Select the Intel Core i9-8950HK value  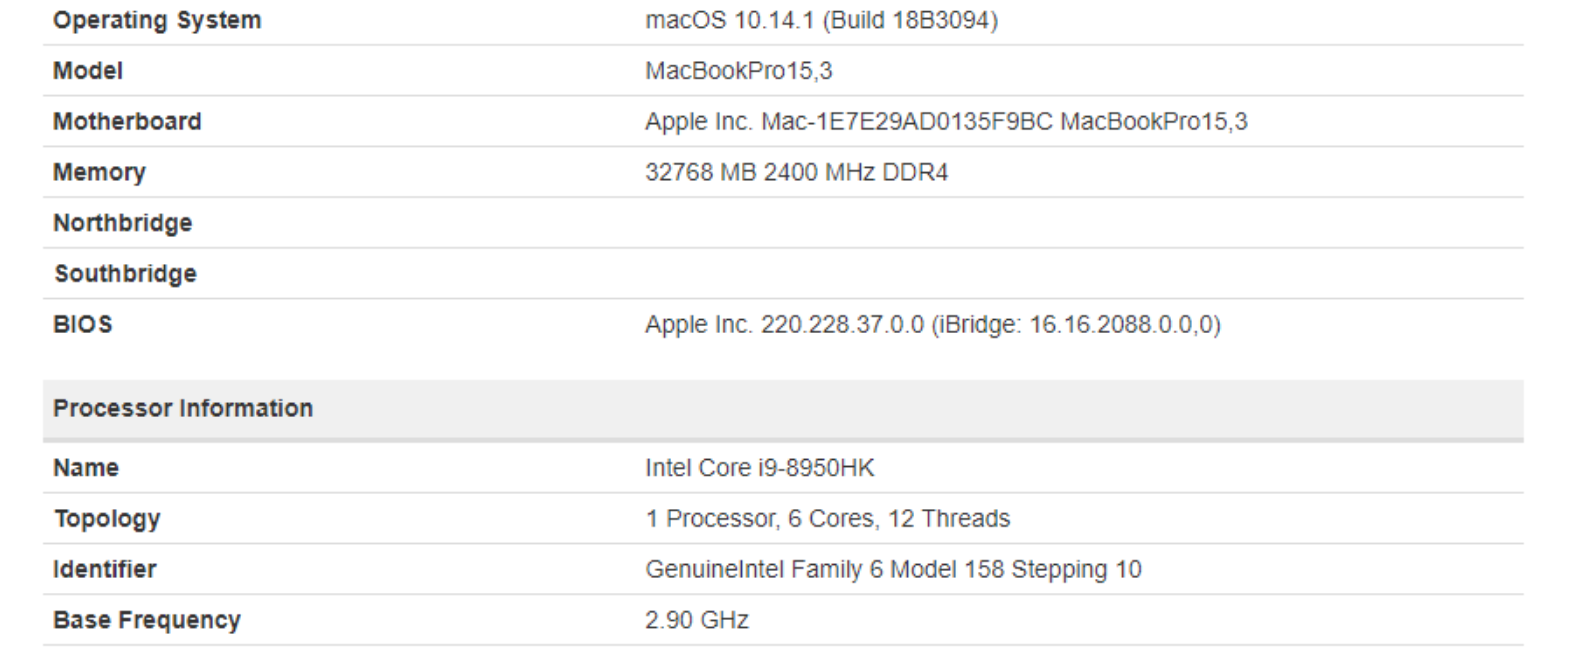coord(760,468)
